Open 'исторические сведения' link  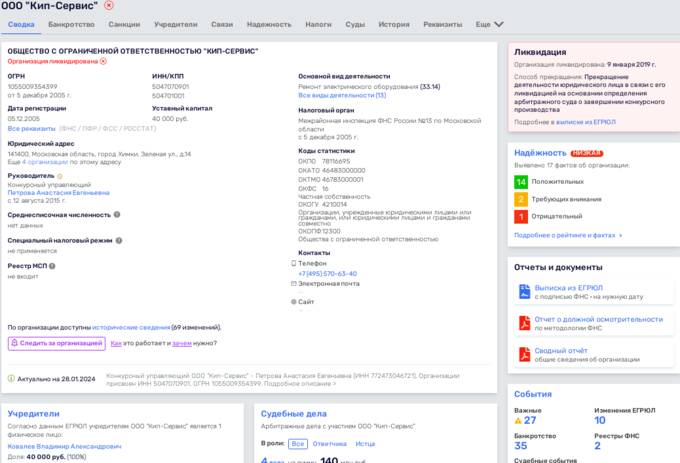tap(131, 327)
